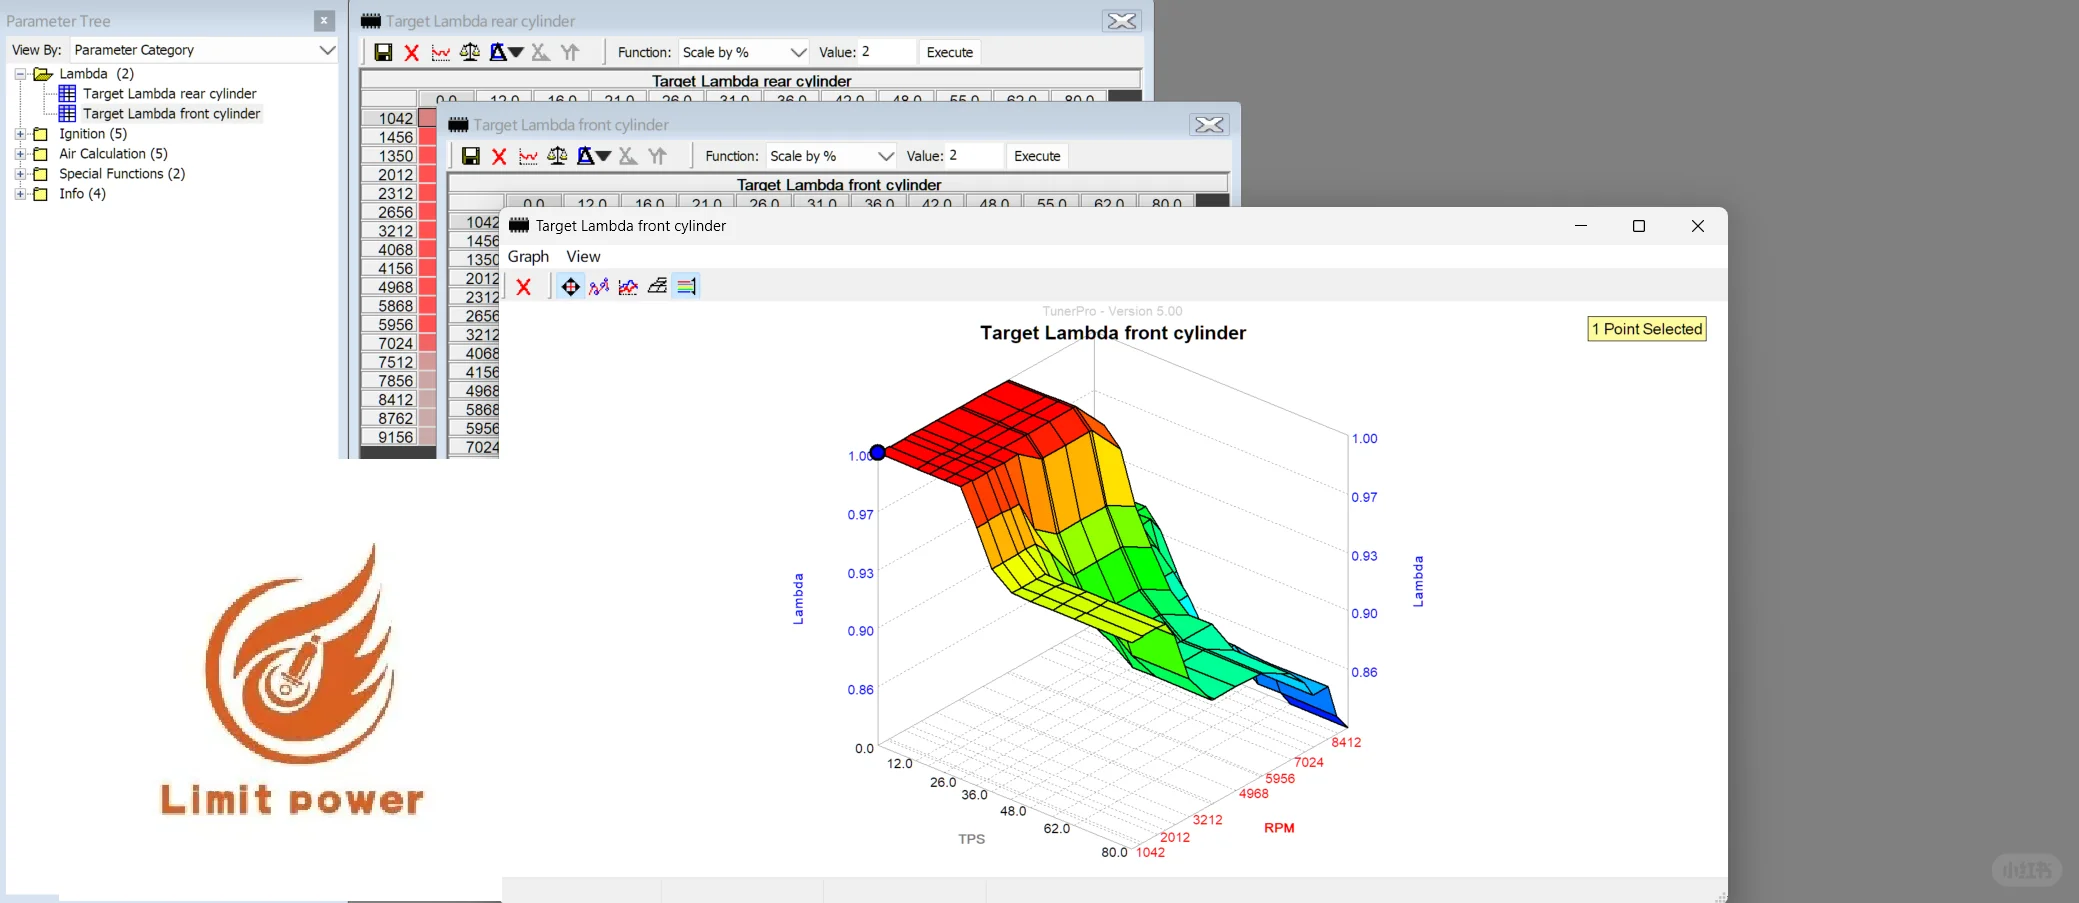This screenshot has width=2079, height=903.
Task: Open the Function dropdown in rear cylinder window
Action: point(743,52)
